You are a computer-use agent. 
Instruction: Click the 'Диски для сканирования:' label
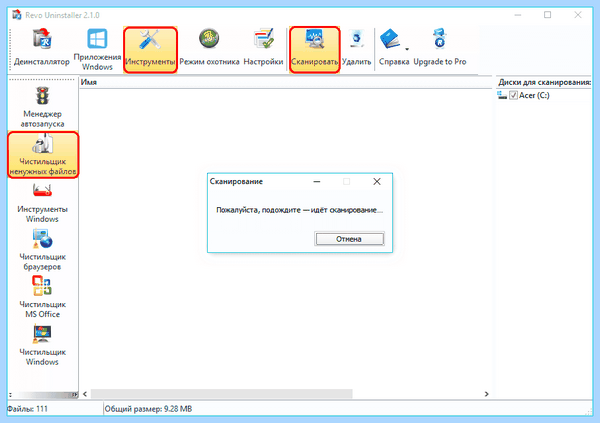click(545, 82)
